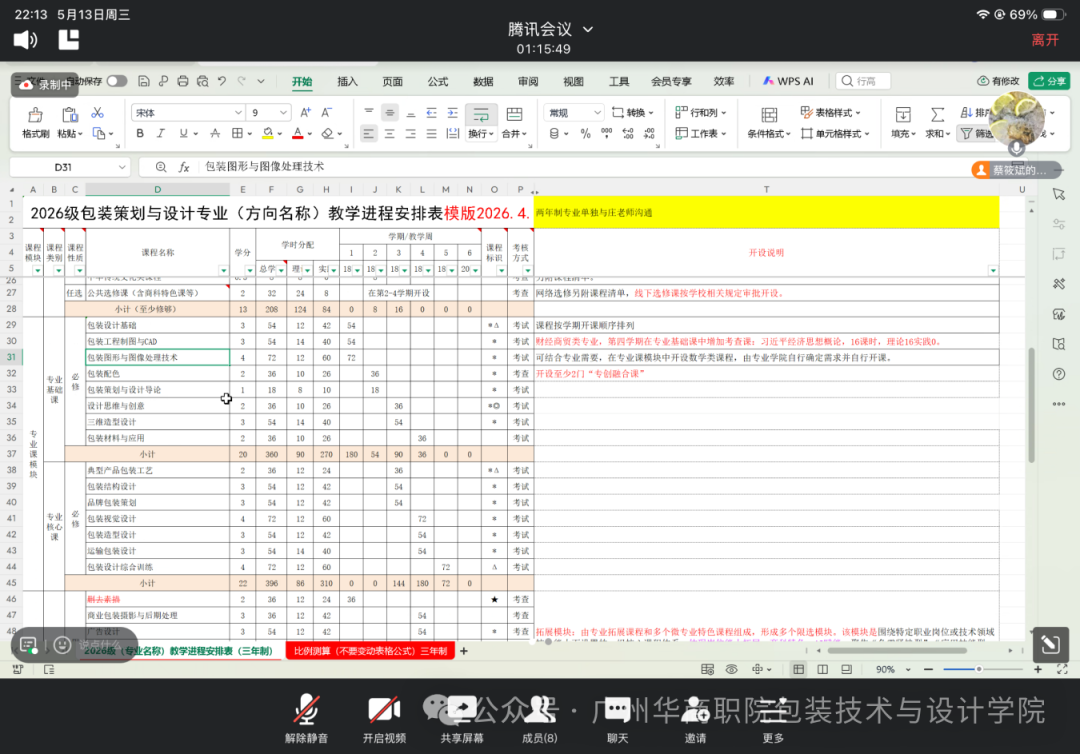This screenshot has width=1080, height=754.
Task: Open filter dropdown for 课程名称 column
Action: (x=223, y=271)
